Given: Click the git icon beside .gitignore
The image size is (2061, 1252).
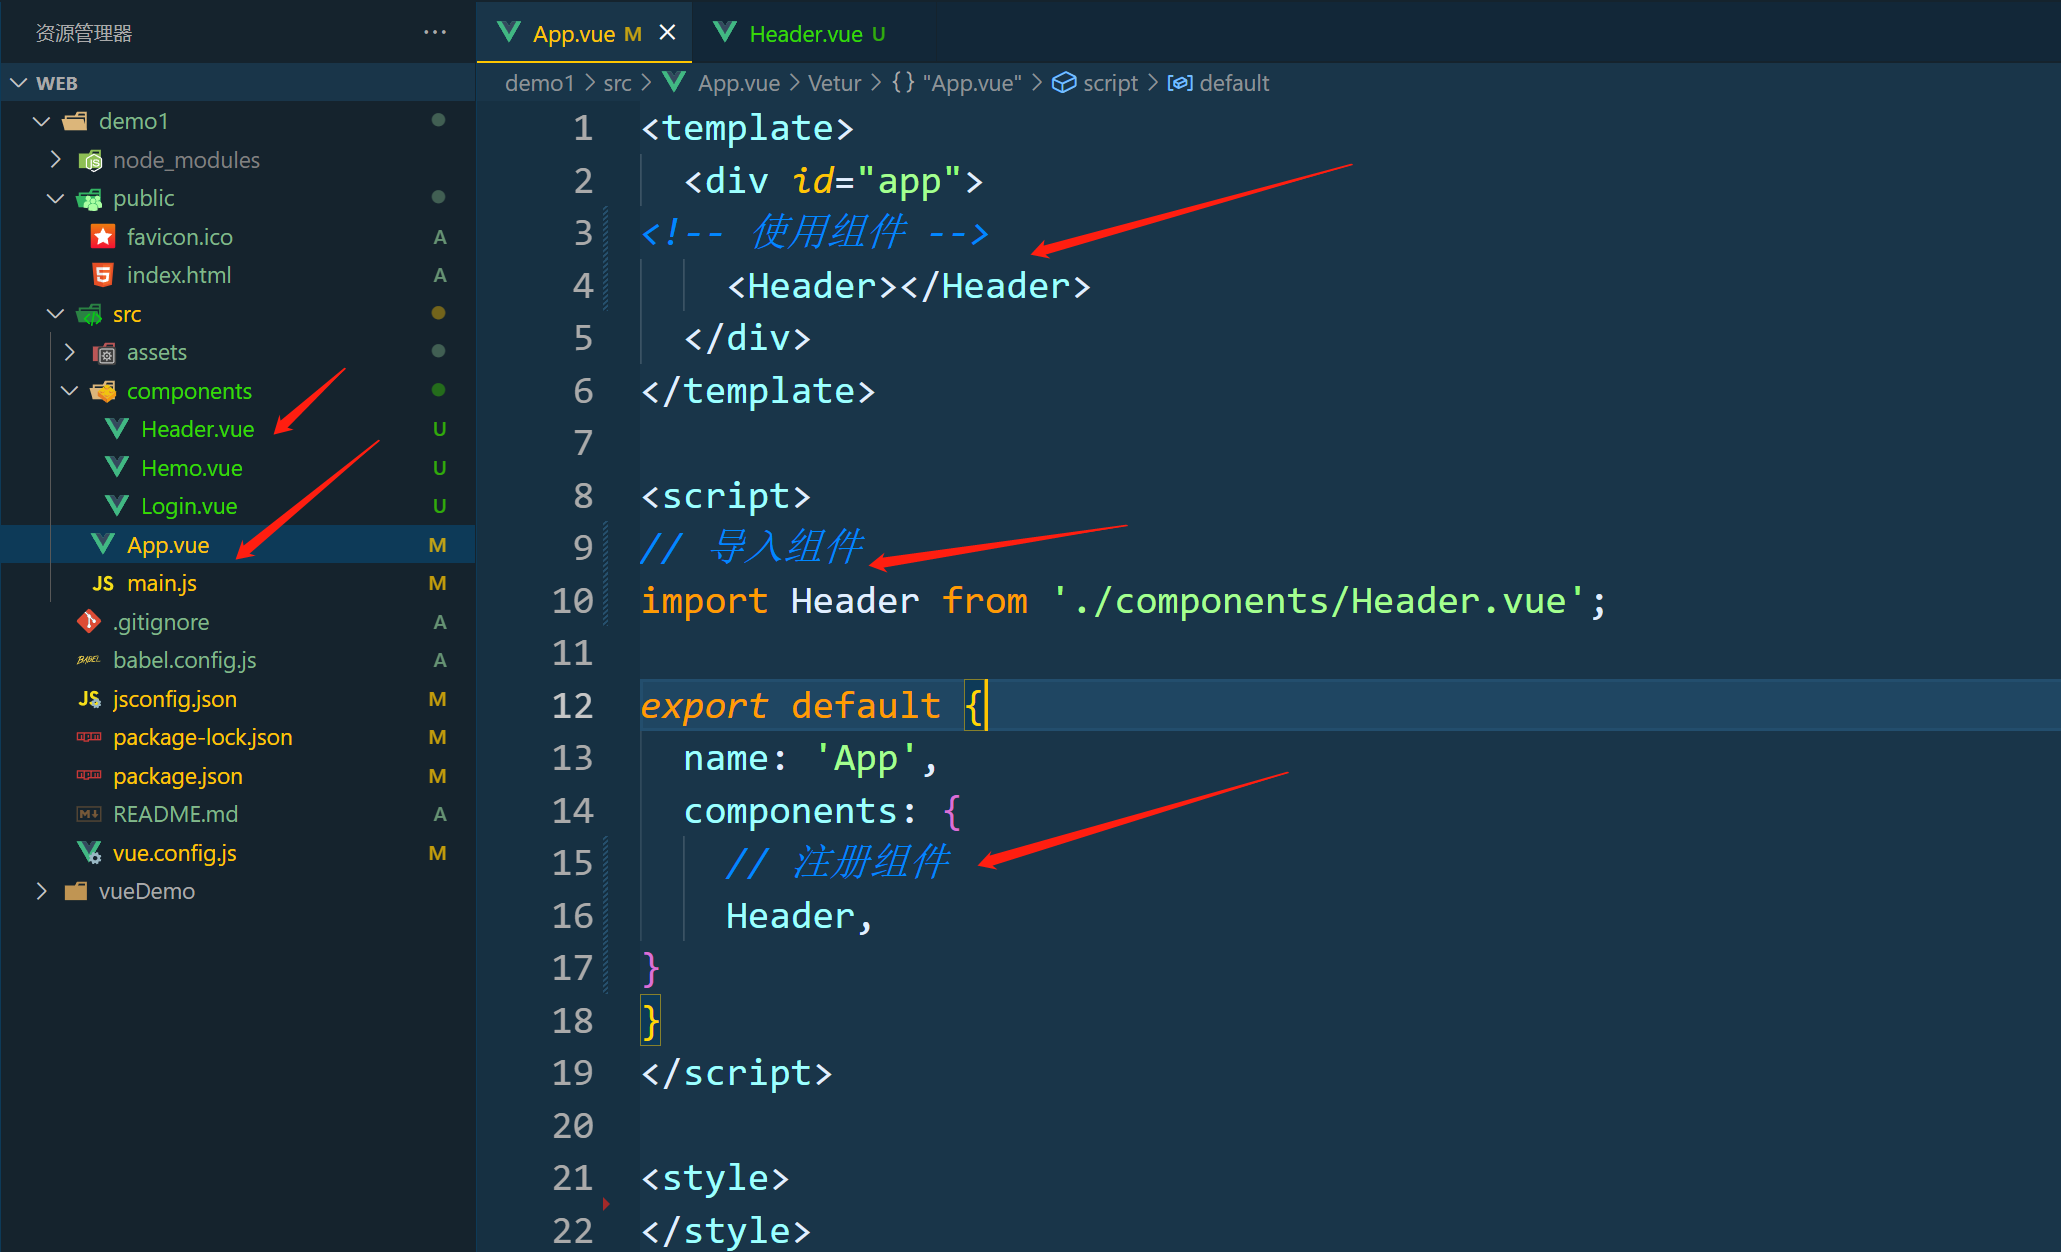Looking at the screenshot, I should coord(89,621).
